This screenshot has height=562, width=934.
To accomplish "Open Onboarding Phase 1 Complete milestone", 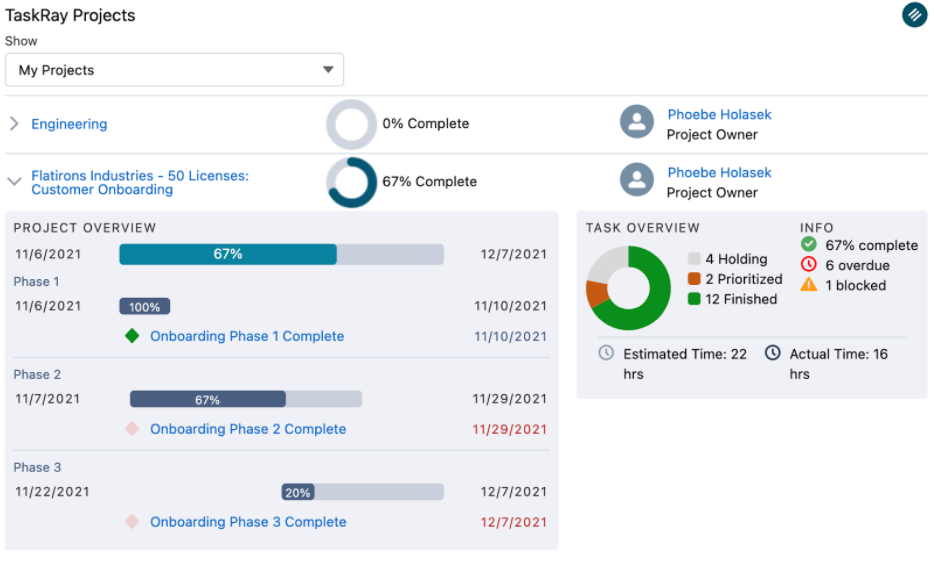I will [247, 336].
